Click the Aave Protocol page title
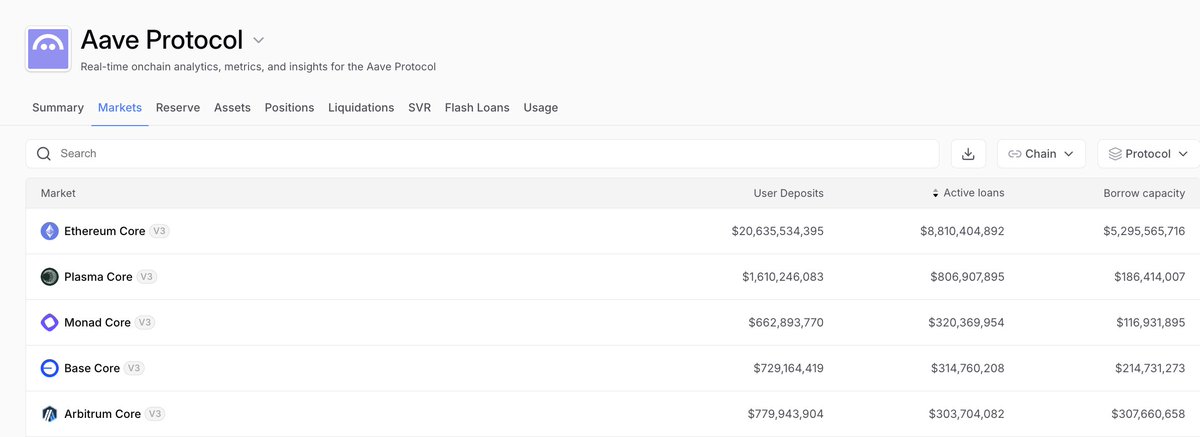This screenshot has width=1200, height=437. 162,40
